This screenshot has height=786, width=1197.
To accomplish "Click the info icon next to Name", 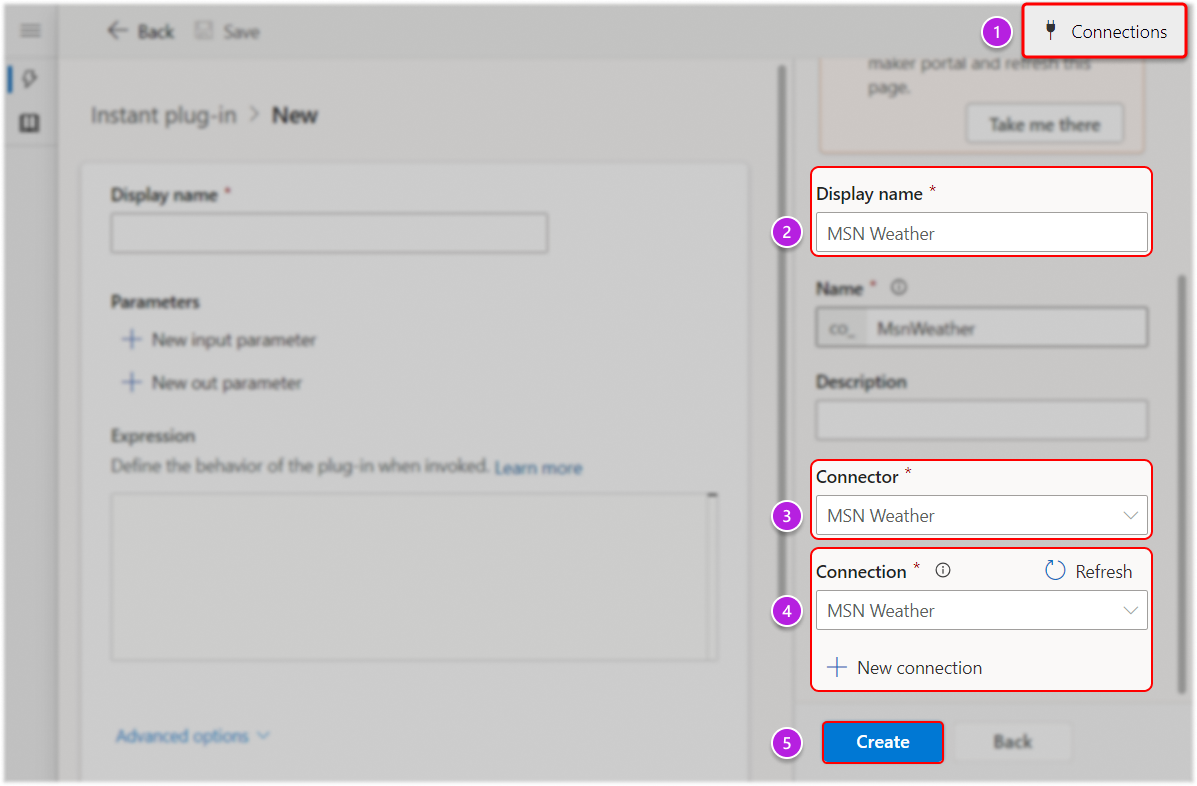I will click(898, 287).
